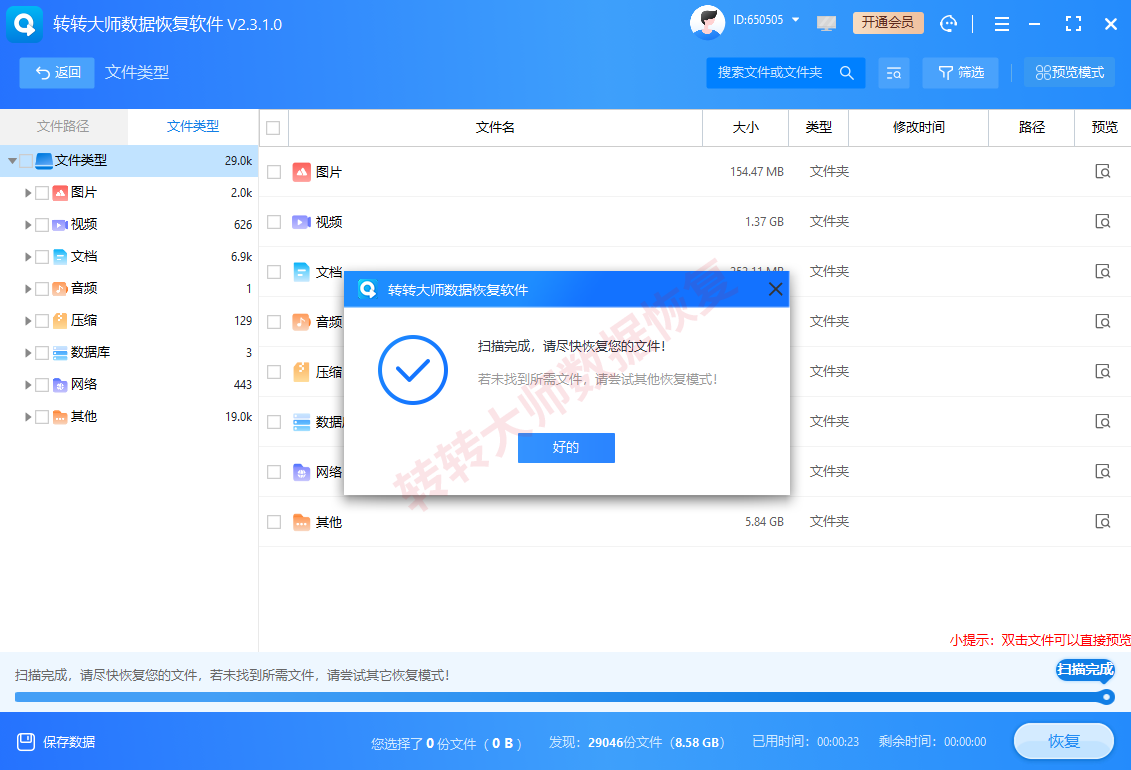1131x770 pixels.
Task: Preview the 音频 row with magnifier icon
Action: click(x=1103, y=322)
